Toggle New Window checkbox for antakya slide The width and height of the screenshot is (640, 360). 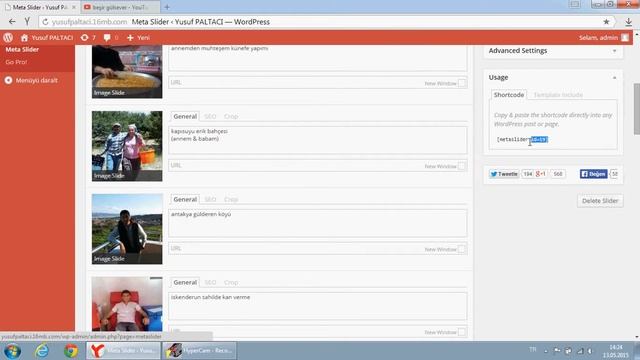click(462, 249)
